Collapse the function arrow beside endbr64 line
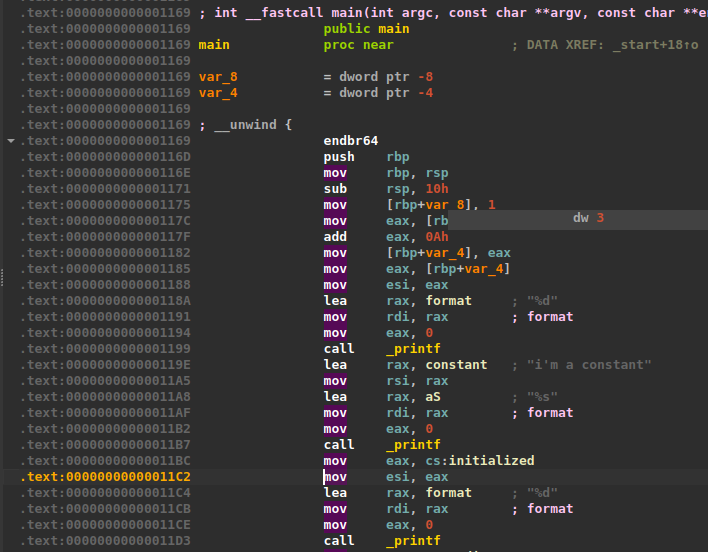This screenshot has width=708, height=552. (x=11, y=141)
